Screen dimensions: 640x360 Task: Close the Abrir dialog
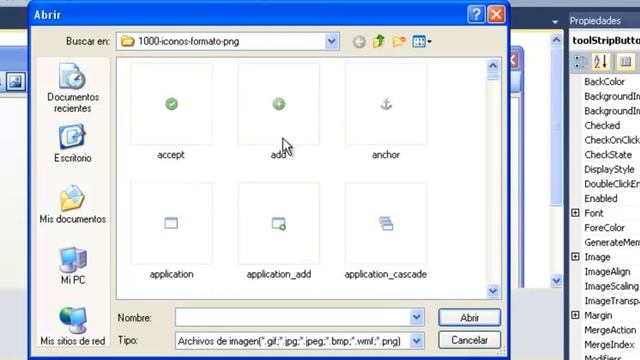496,15
